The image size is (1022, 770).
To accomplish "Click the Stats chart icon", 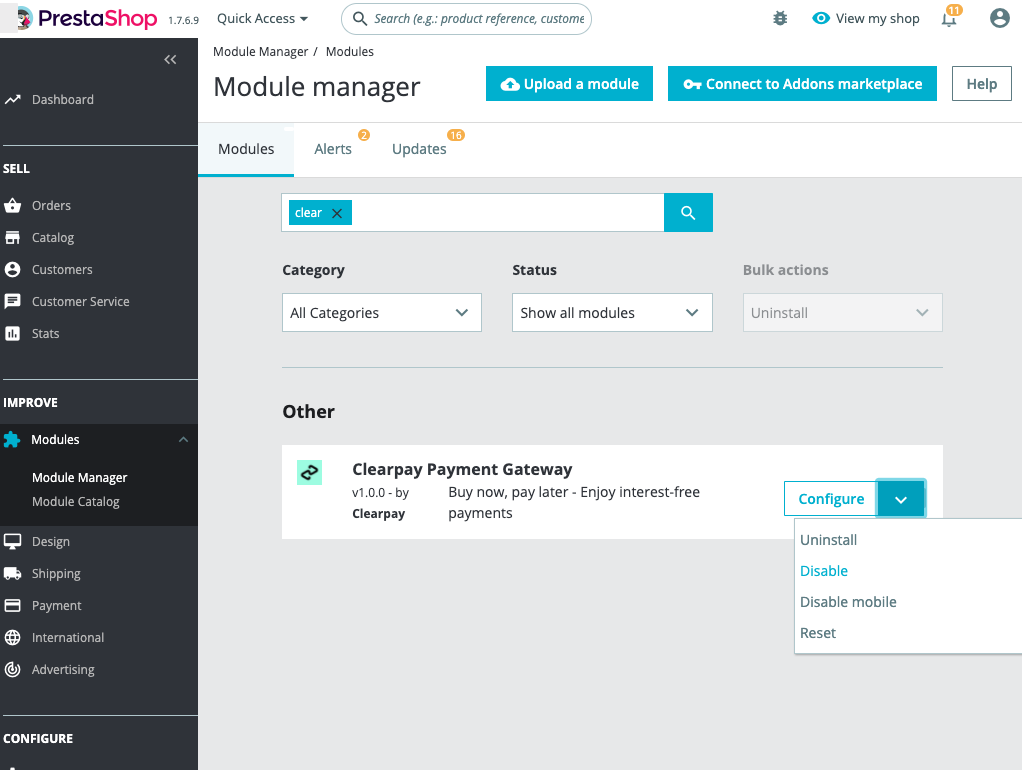I will point(12,333).
